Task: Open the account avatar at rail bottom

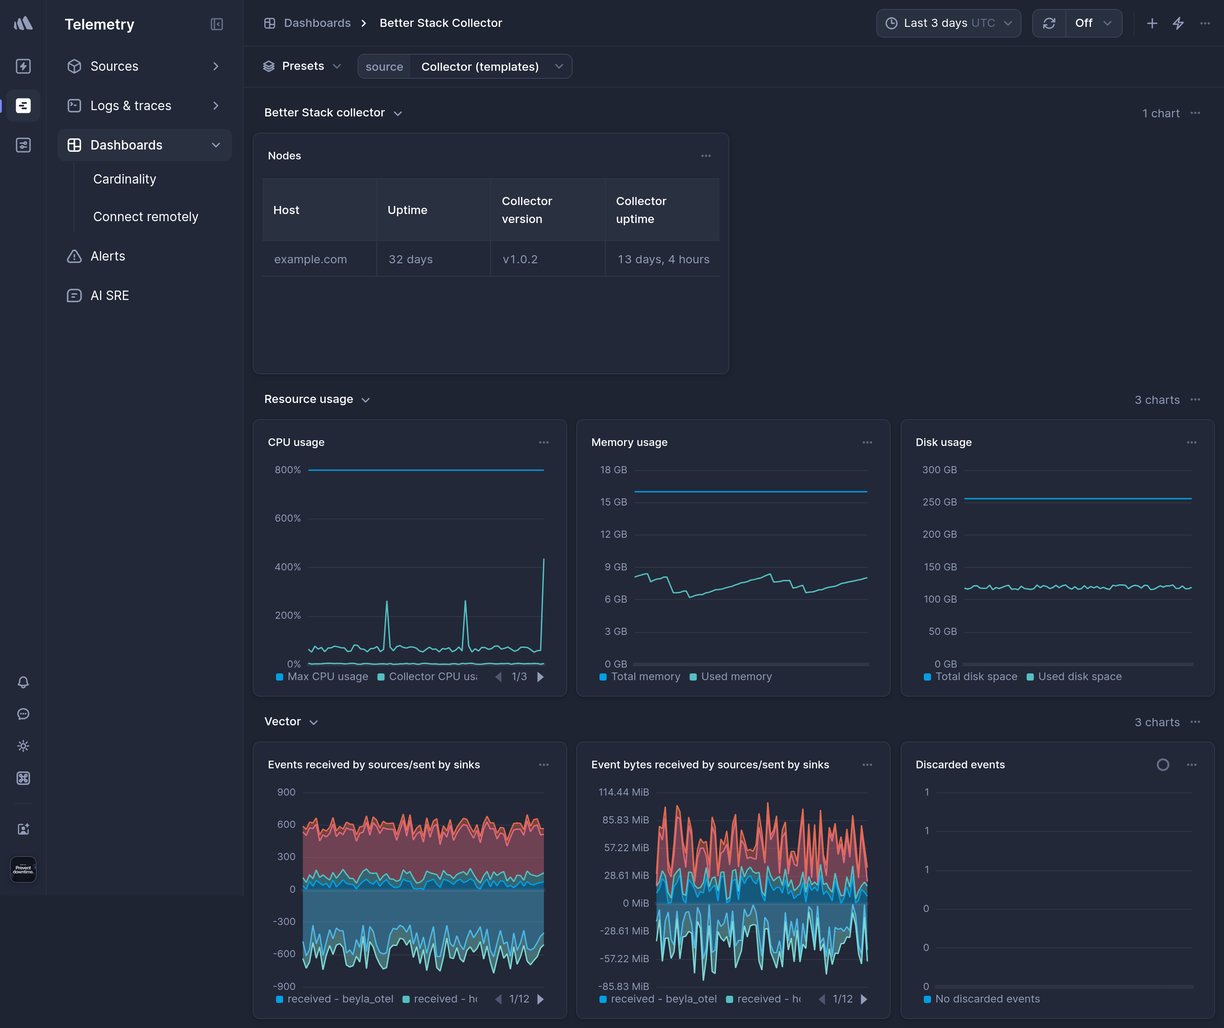Action: coord(23,870)
